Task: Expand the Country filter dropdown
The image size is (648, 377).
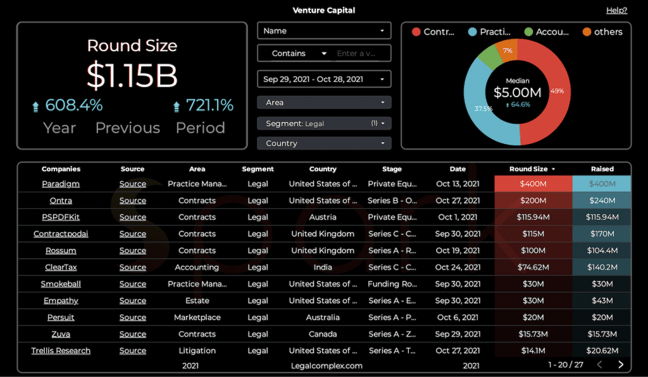Action: 324,143
